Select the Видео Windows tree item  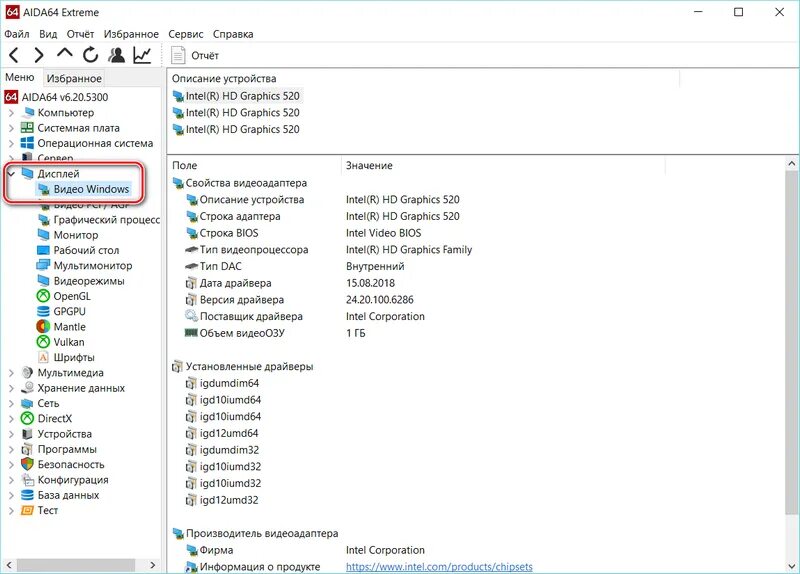[84, 189]
